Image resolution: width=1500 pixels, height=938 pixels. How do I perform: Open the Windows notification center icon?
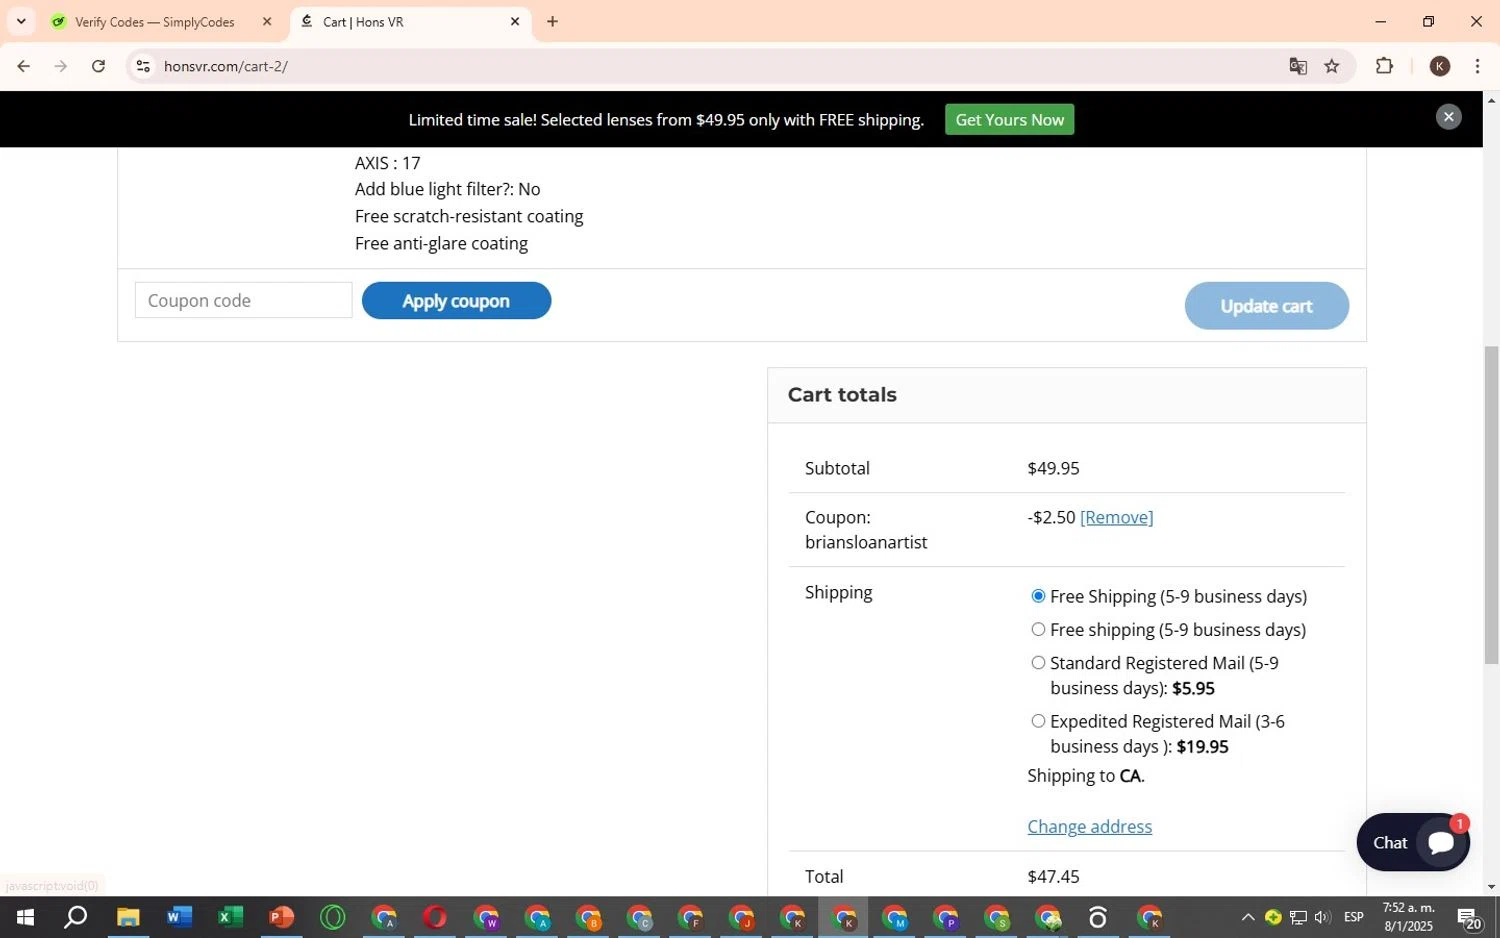pyautogui.click(x=1469, y=917)
